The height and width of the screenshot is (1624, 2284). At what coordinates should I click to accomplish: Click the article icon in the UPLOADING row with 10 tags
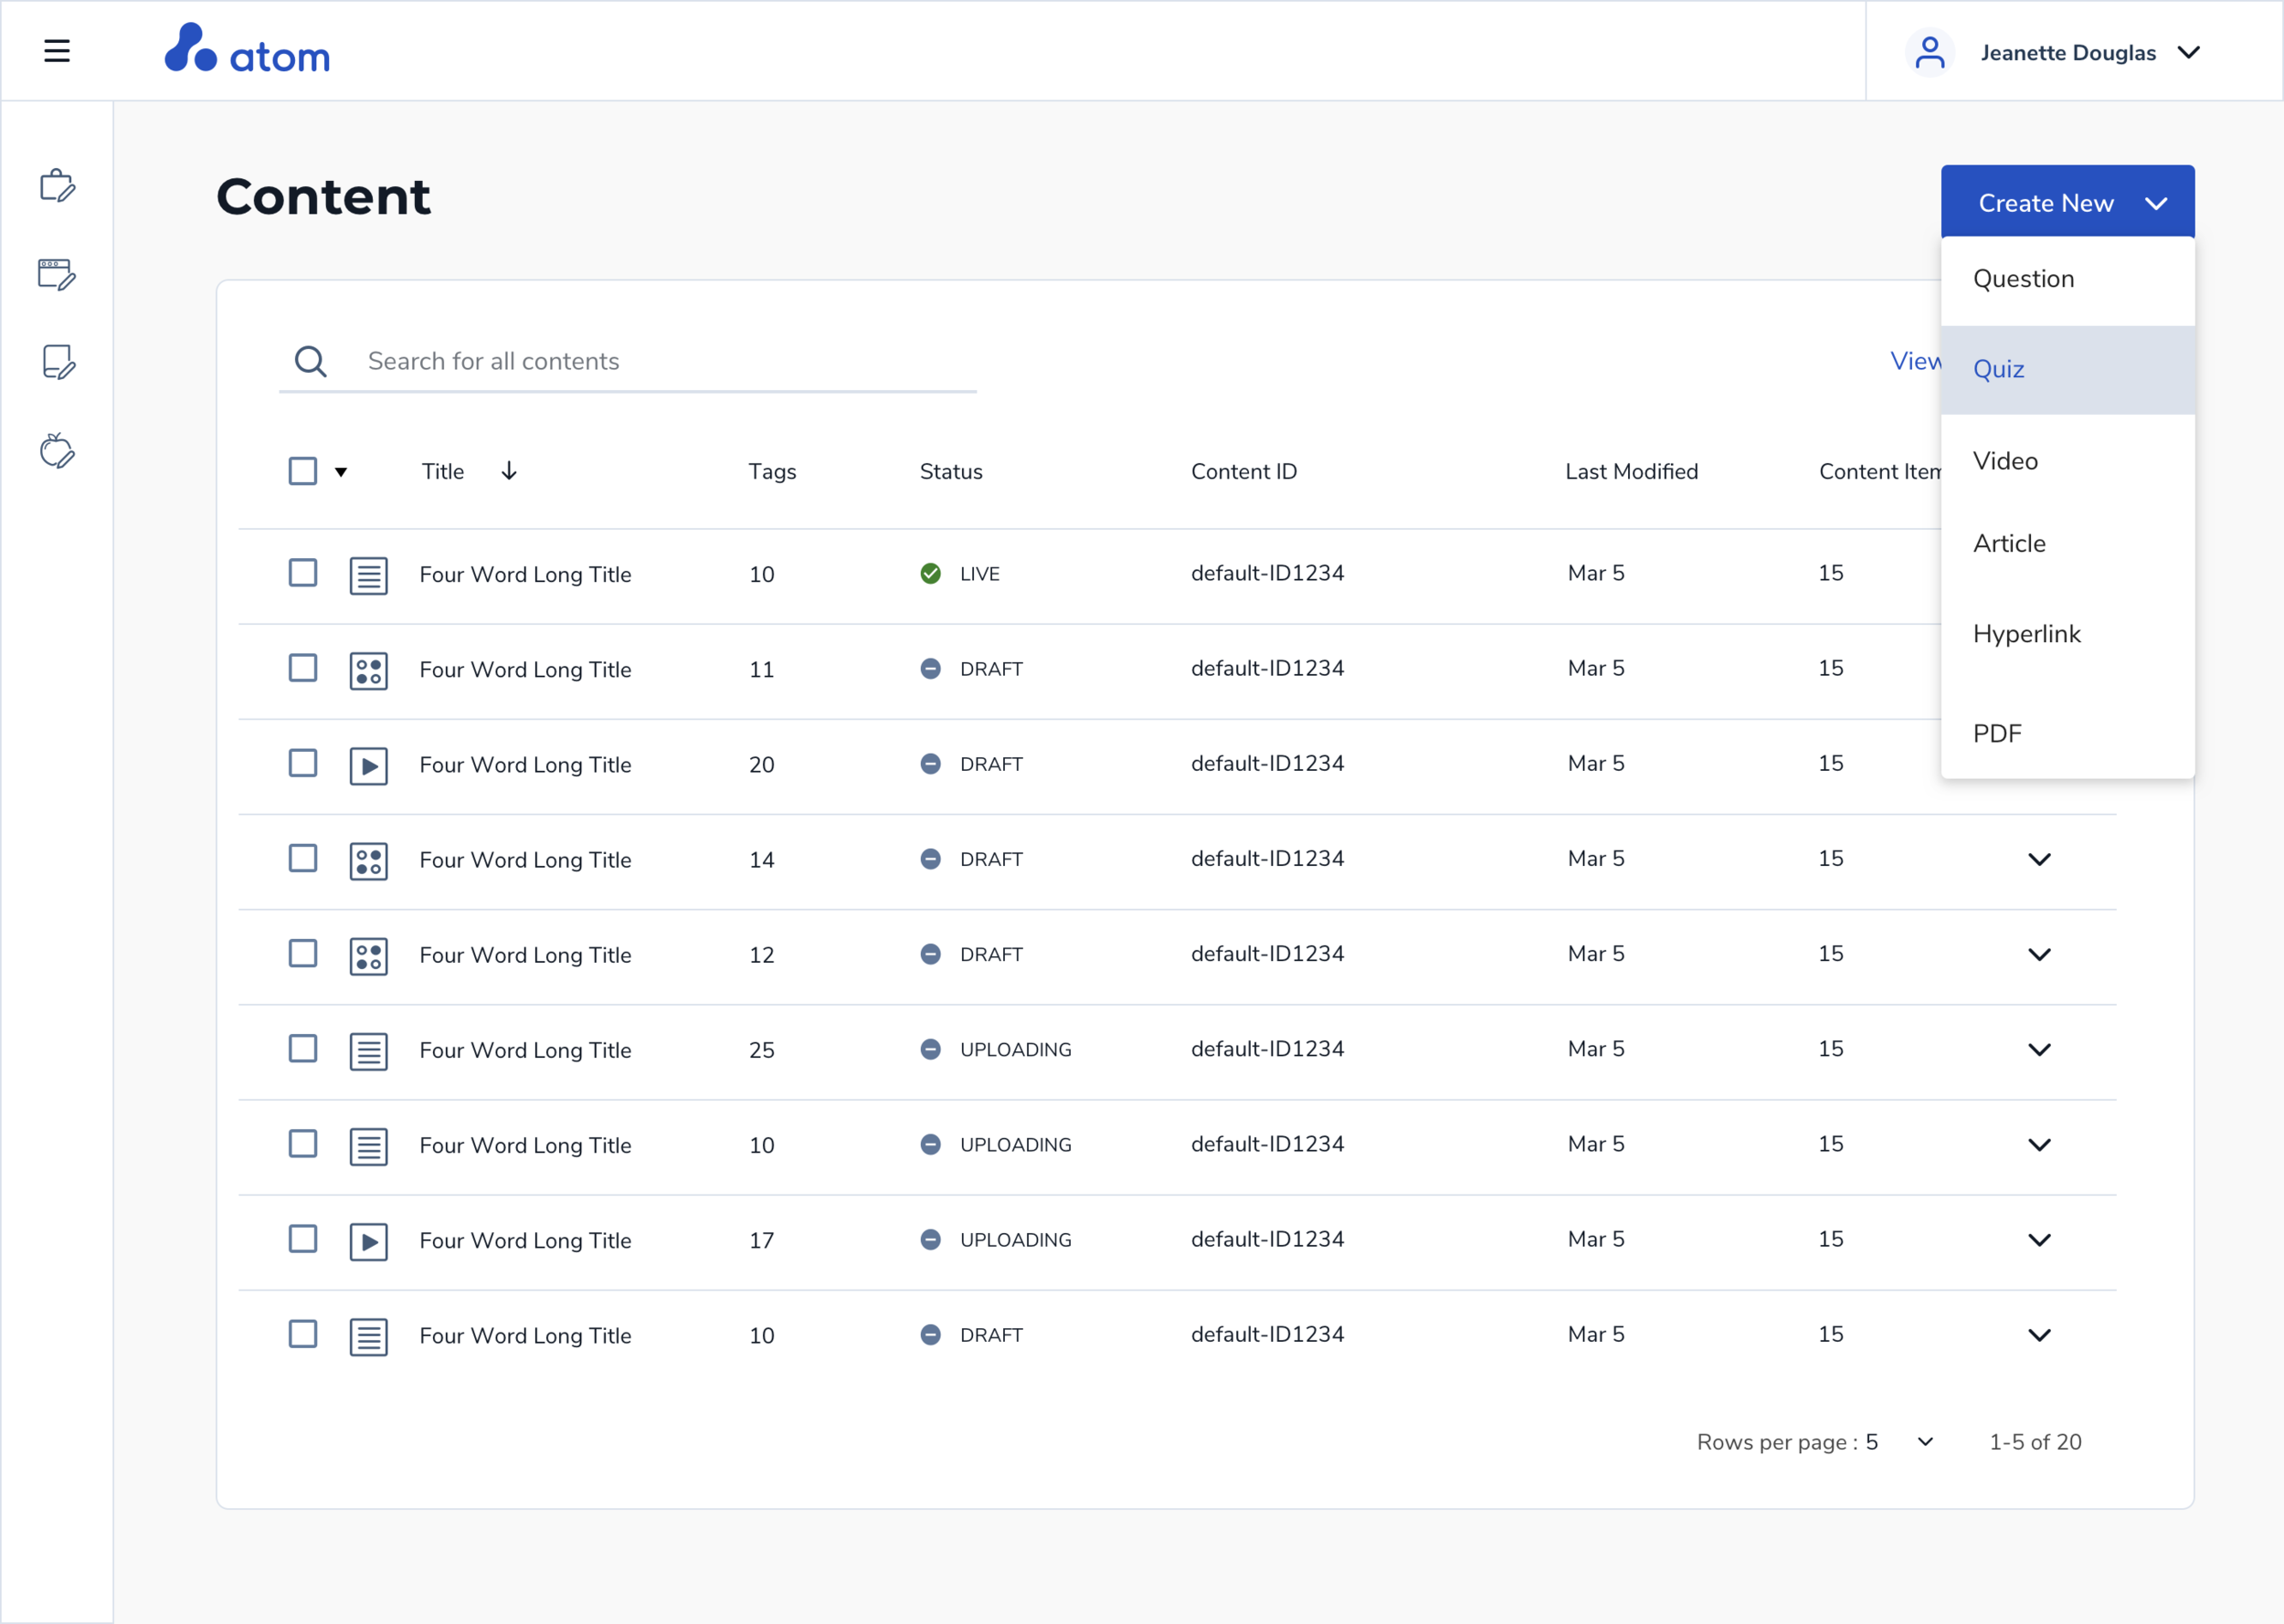pos(369,1146)
